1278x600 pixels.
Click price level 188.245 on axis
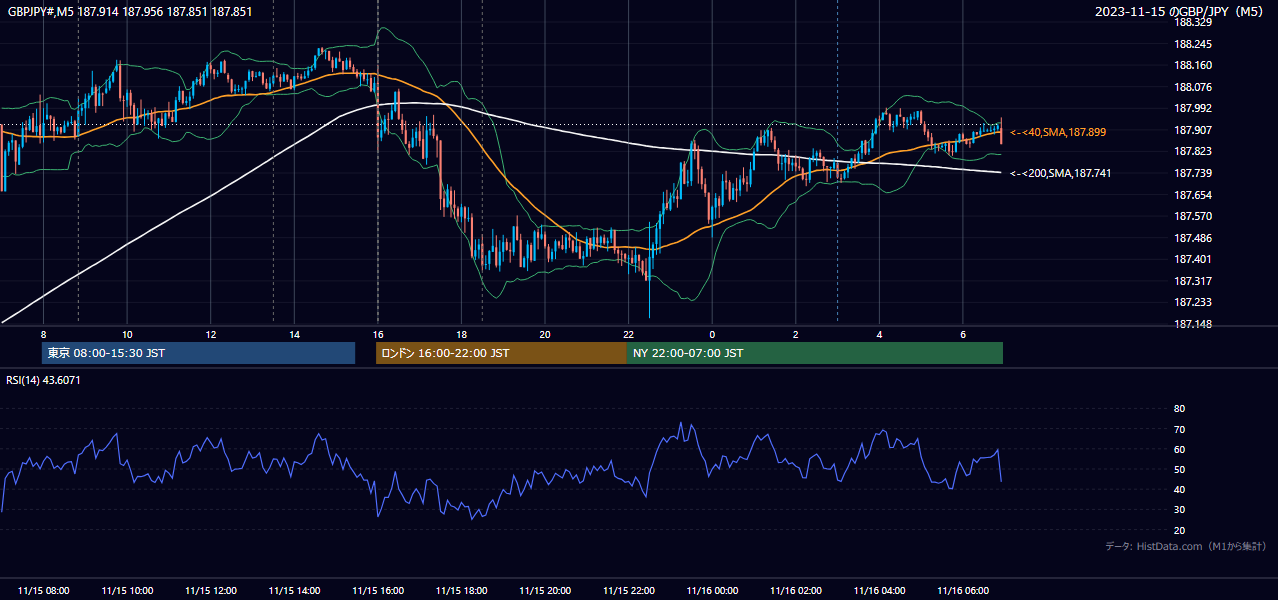point(1193,44)
